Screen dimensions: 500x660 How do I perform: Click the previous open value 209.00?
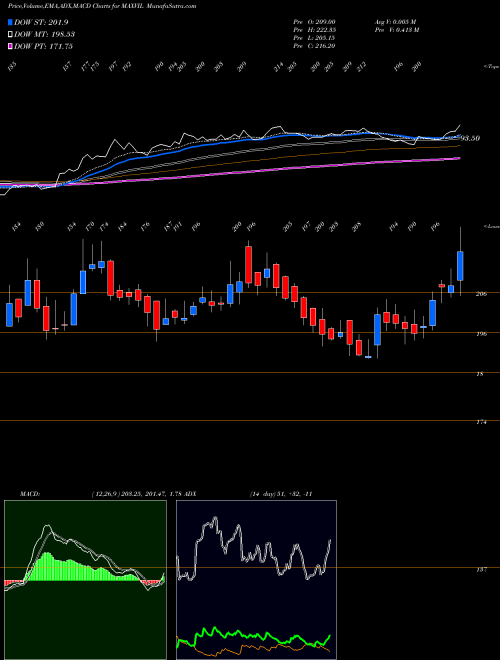325,21
